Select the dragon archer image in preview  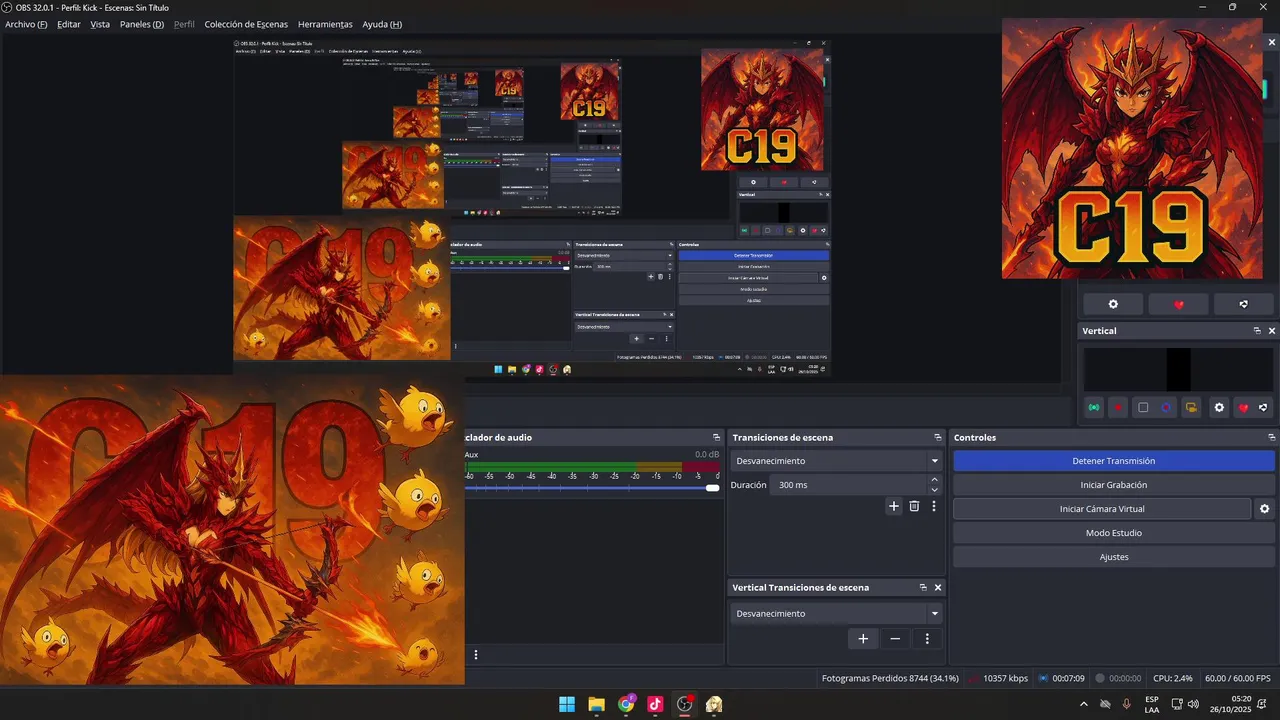click(232, 530)
